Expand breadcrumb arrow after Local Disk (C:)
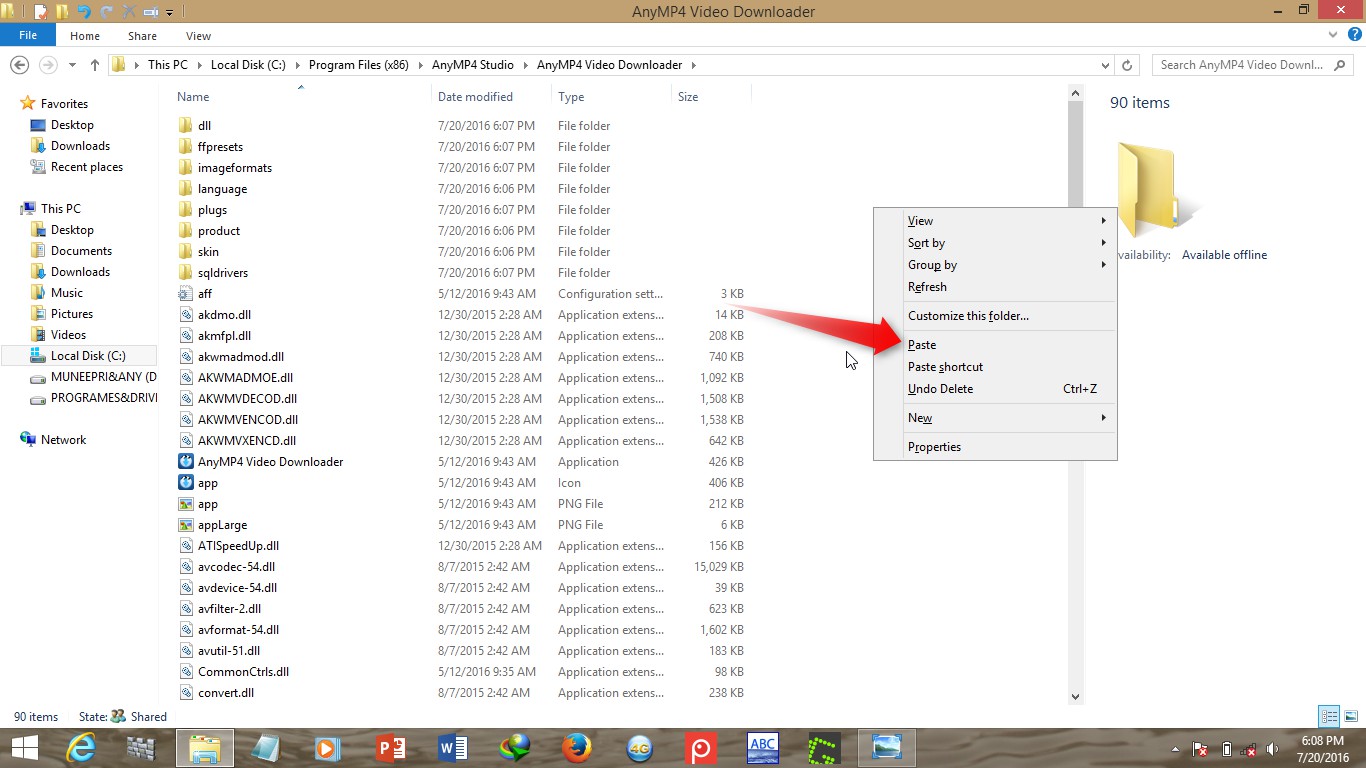This screenshot has width=1366, height=768. [x=296, y=65]
